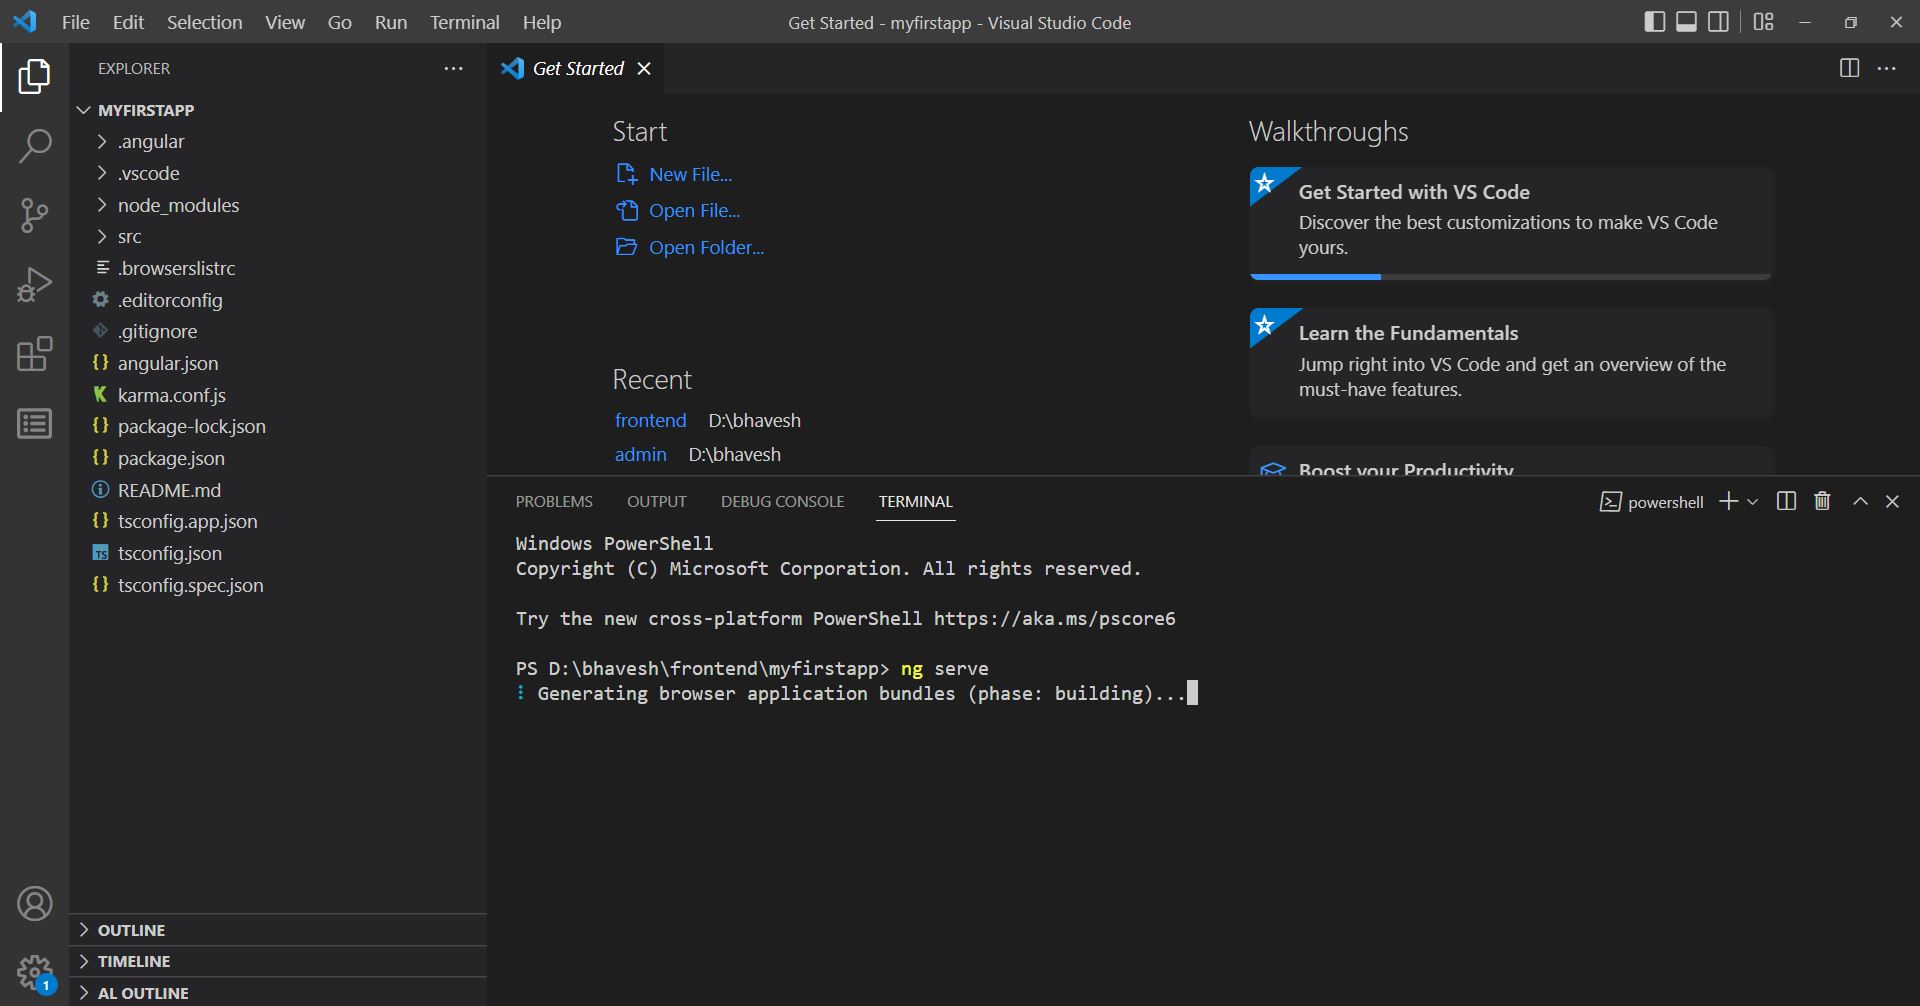Toggle the Secondary Side Bar
This screenshot has height=1006, width=1920.
(x=1720, y=21)
